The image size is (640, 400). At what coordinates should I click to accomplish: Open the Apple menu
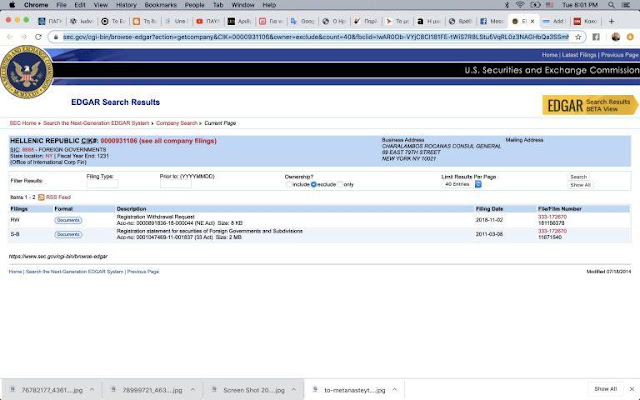12,5
